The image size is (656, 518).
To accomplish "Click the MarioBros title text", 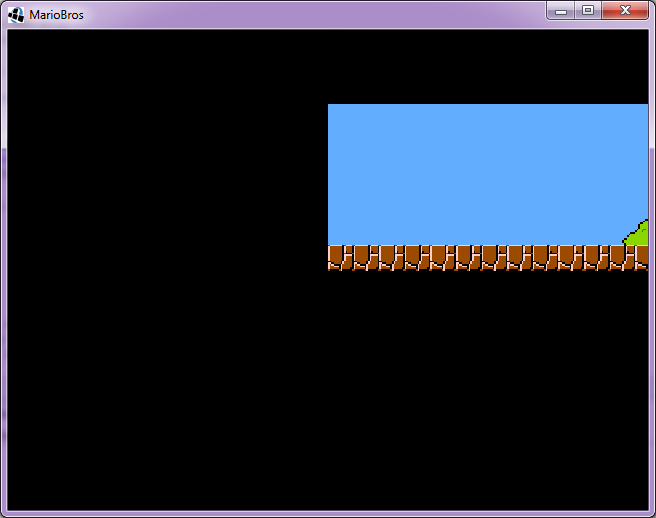I will coord(56,15).
